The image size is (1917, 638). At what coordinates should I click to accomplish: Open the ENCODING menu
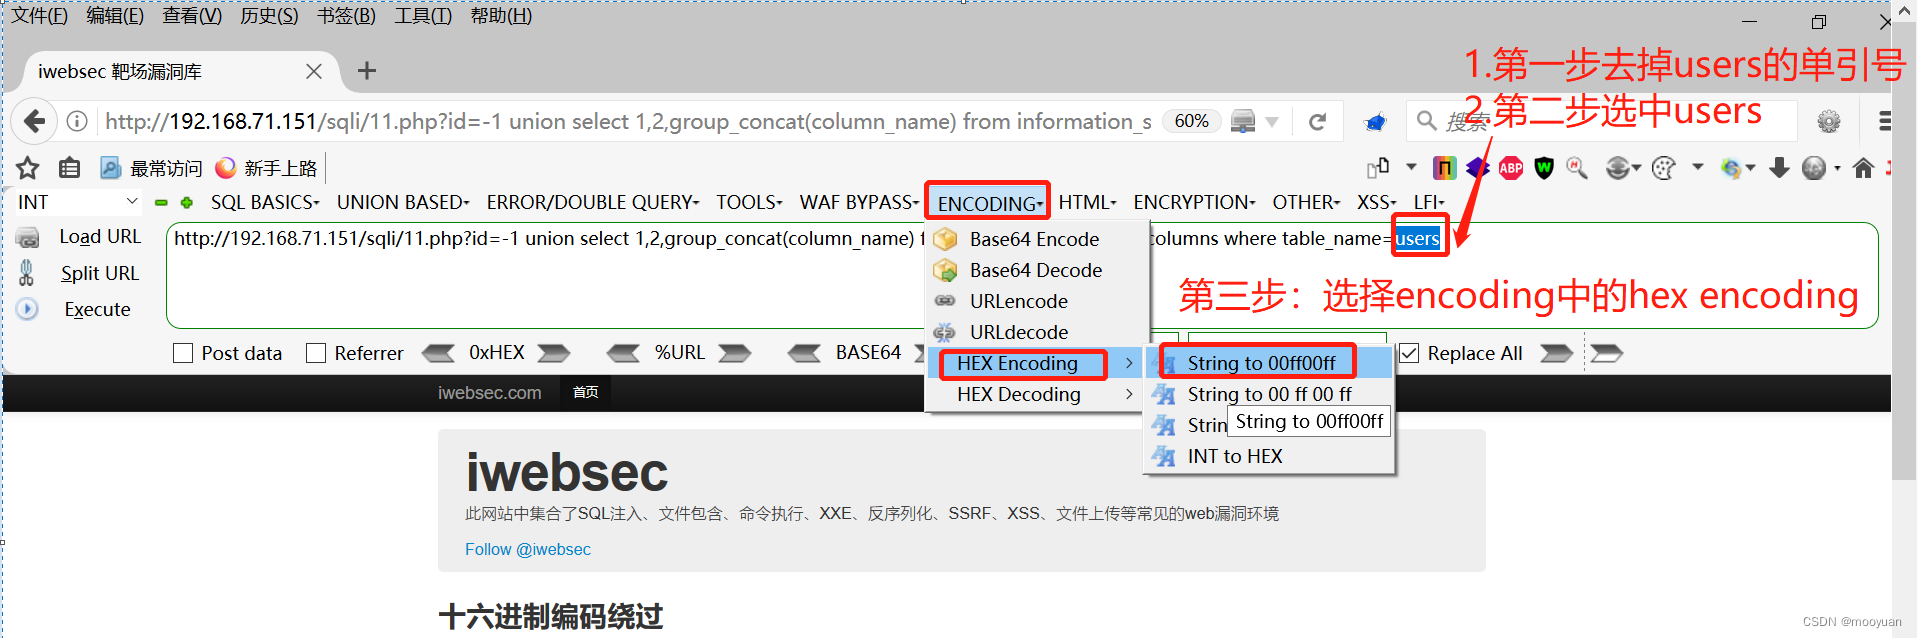[x=989, y=203]
